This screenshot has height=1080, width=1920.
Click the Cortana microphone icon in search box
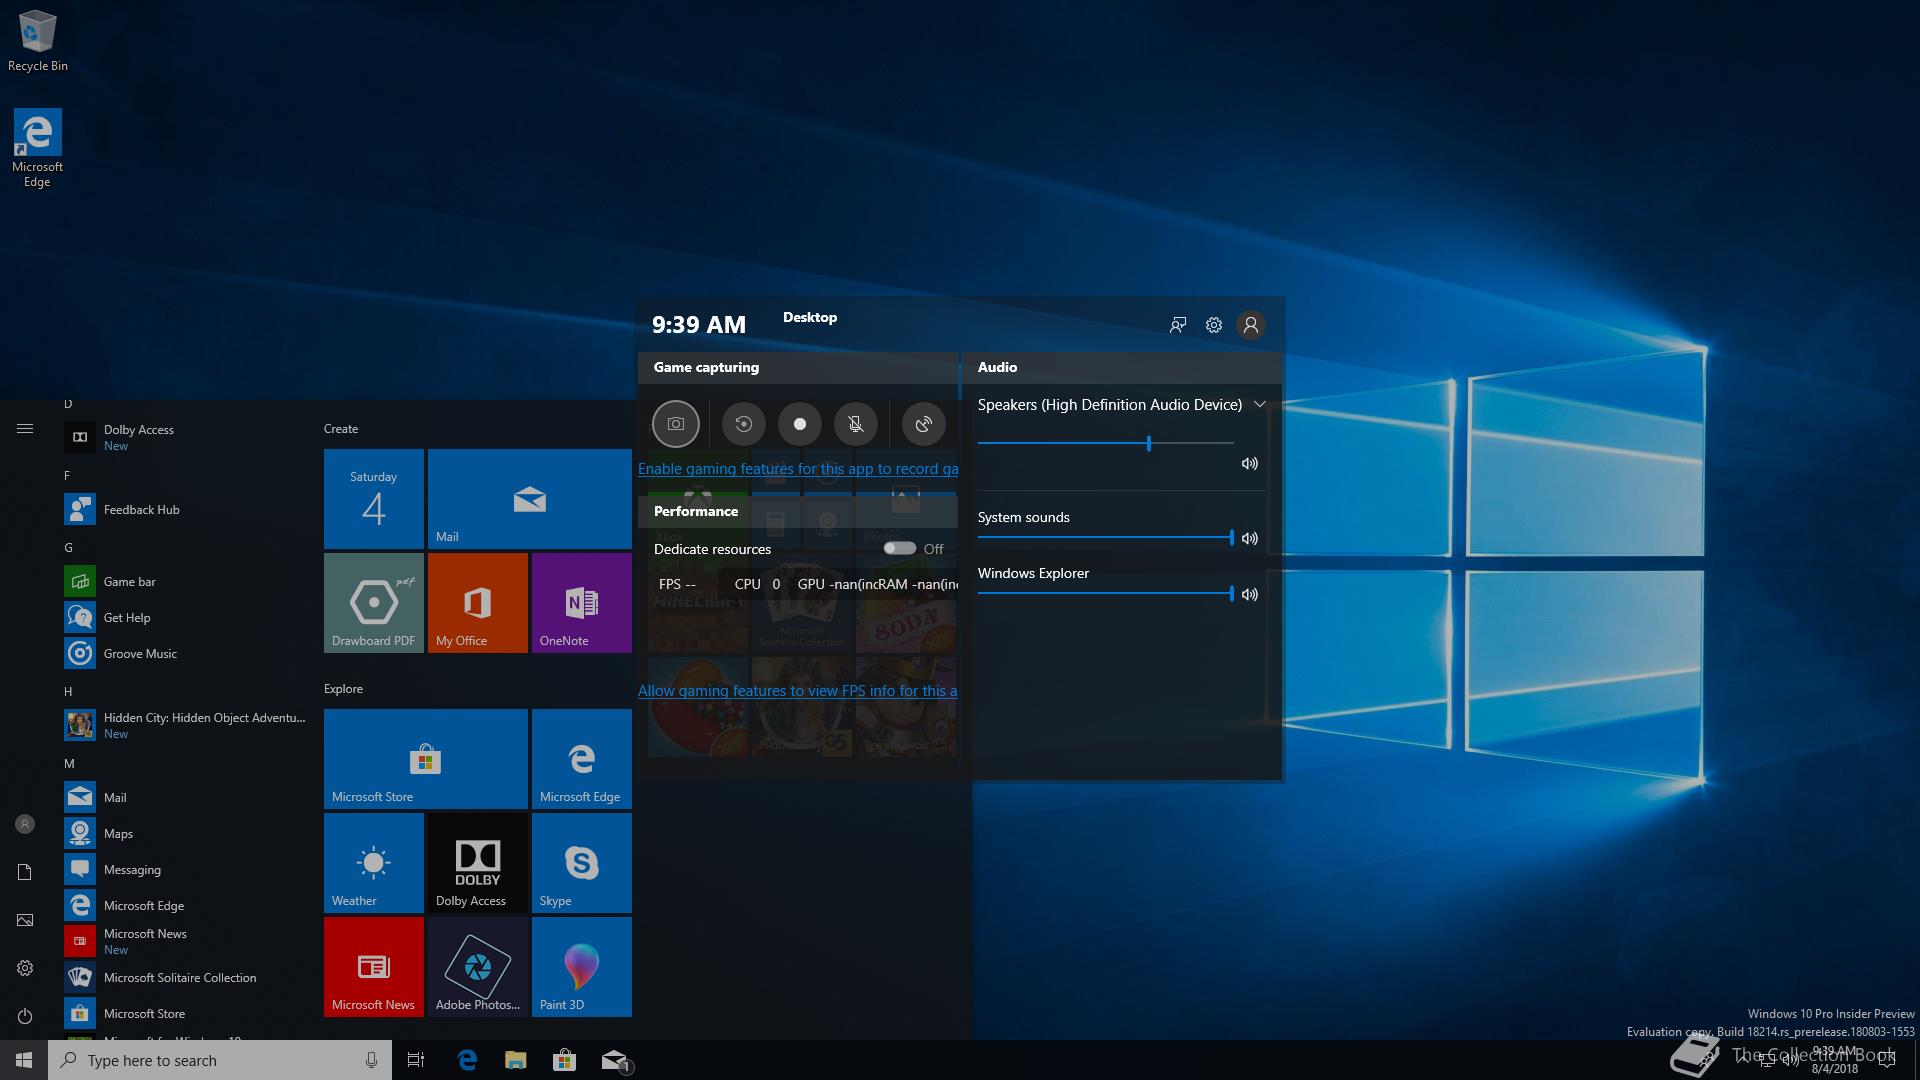371,1060
